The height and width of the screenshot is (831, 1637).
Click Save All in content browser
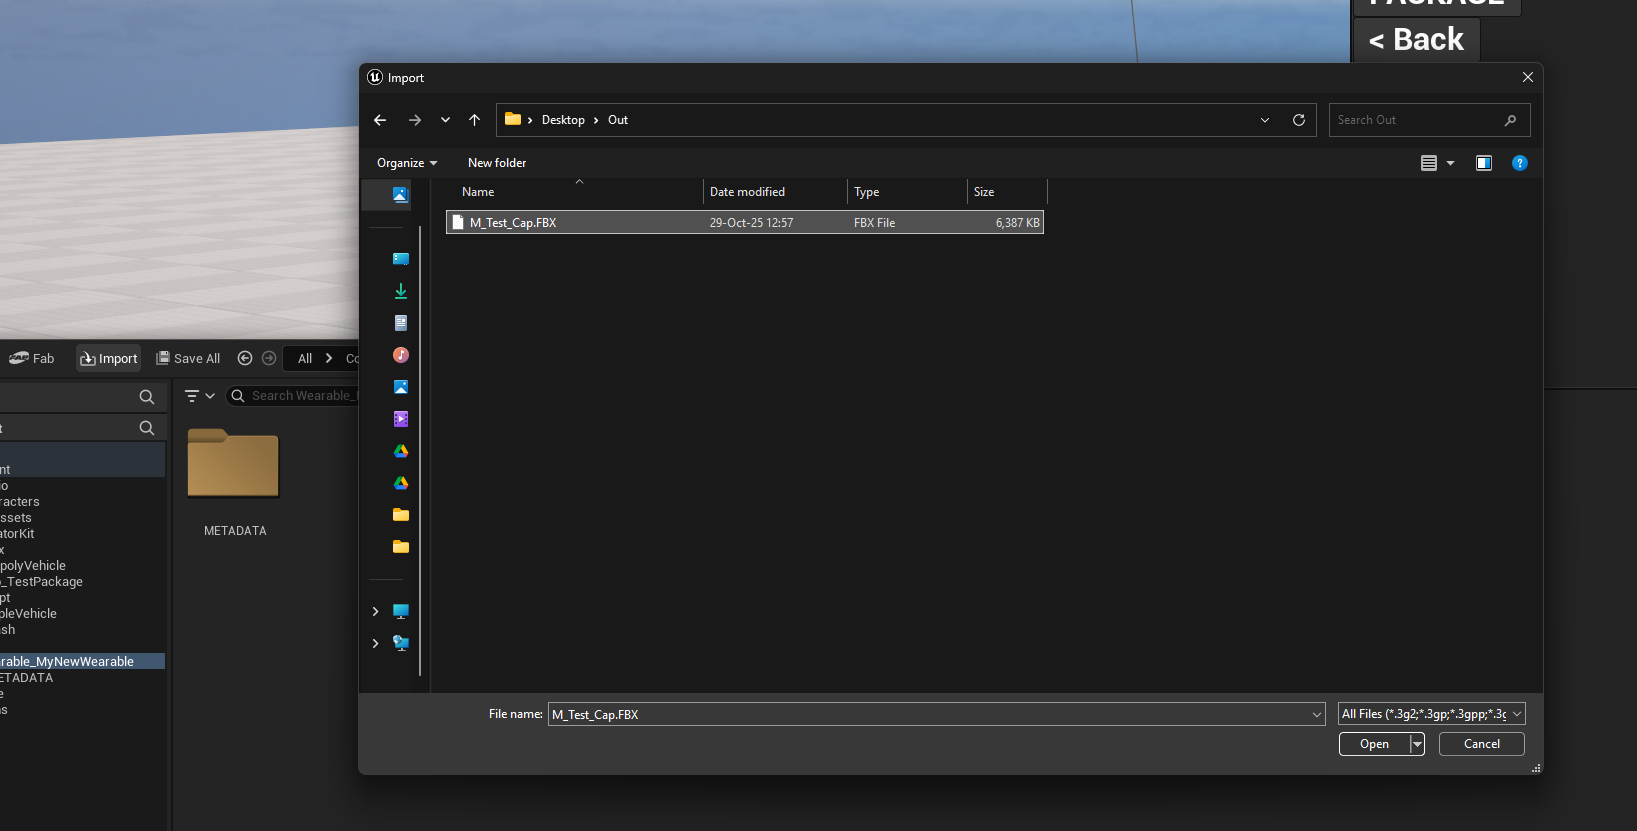click(188, 358)
